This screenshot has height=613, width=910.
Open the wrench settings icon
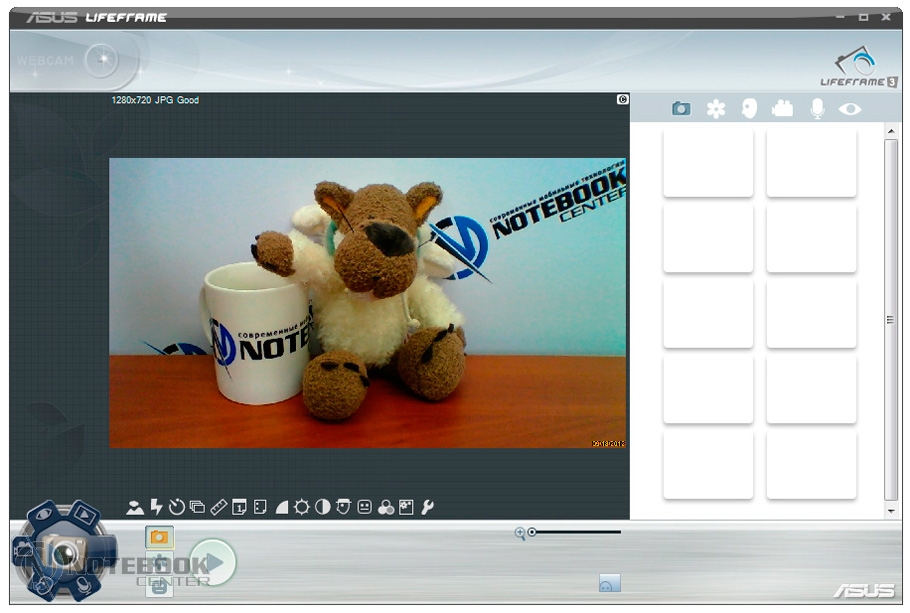[x=428, y=507]
